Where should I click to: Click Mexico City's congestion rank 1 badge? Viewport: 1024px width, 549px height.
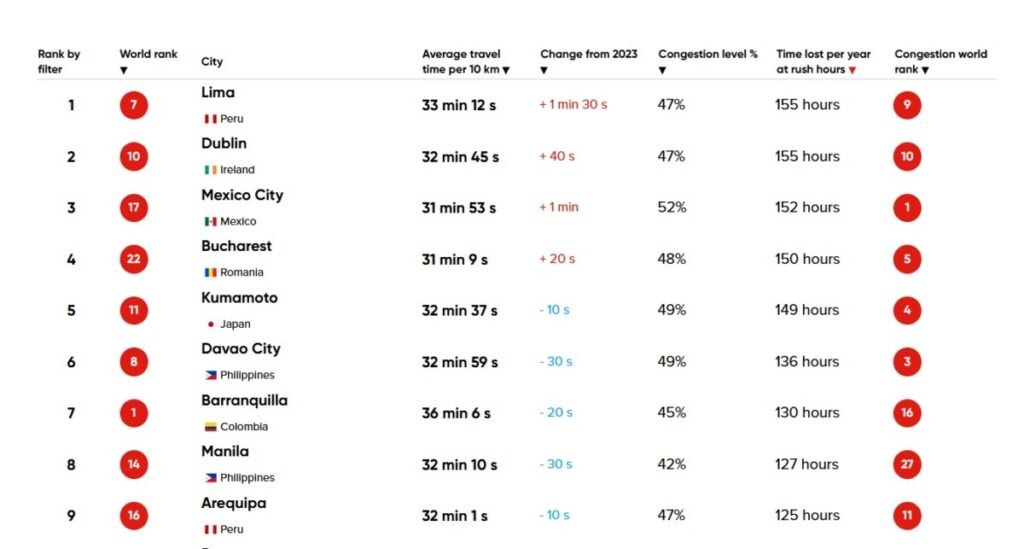(907, 208)
